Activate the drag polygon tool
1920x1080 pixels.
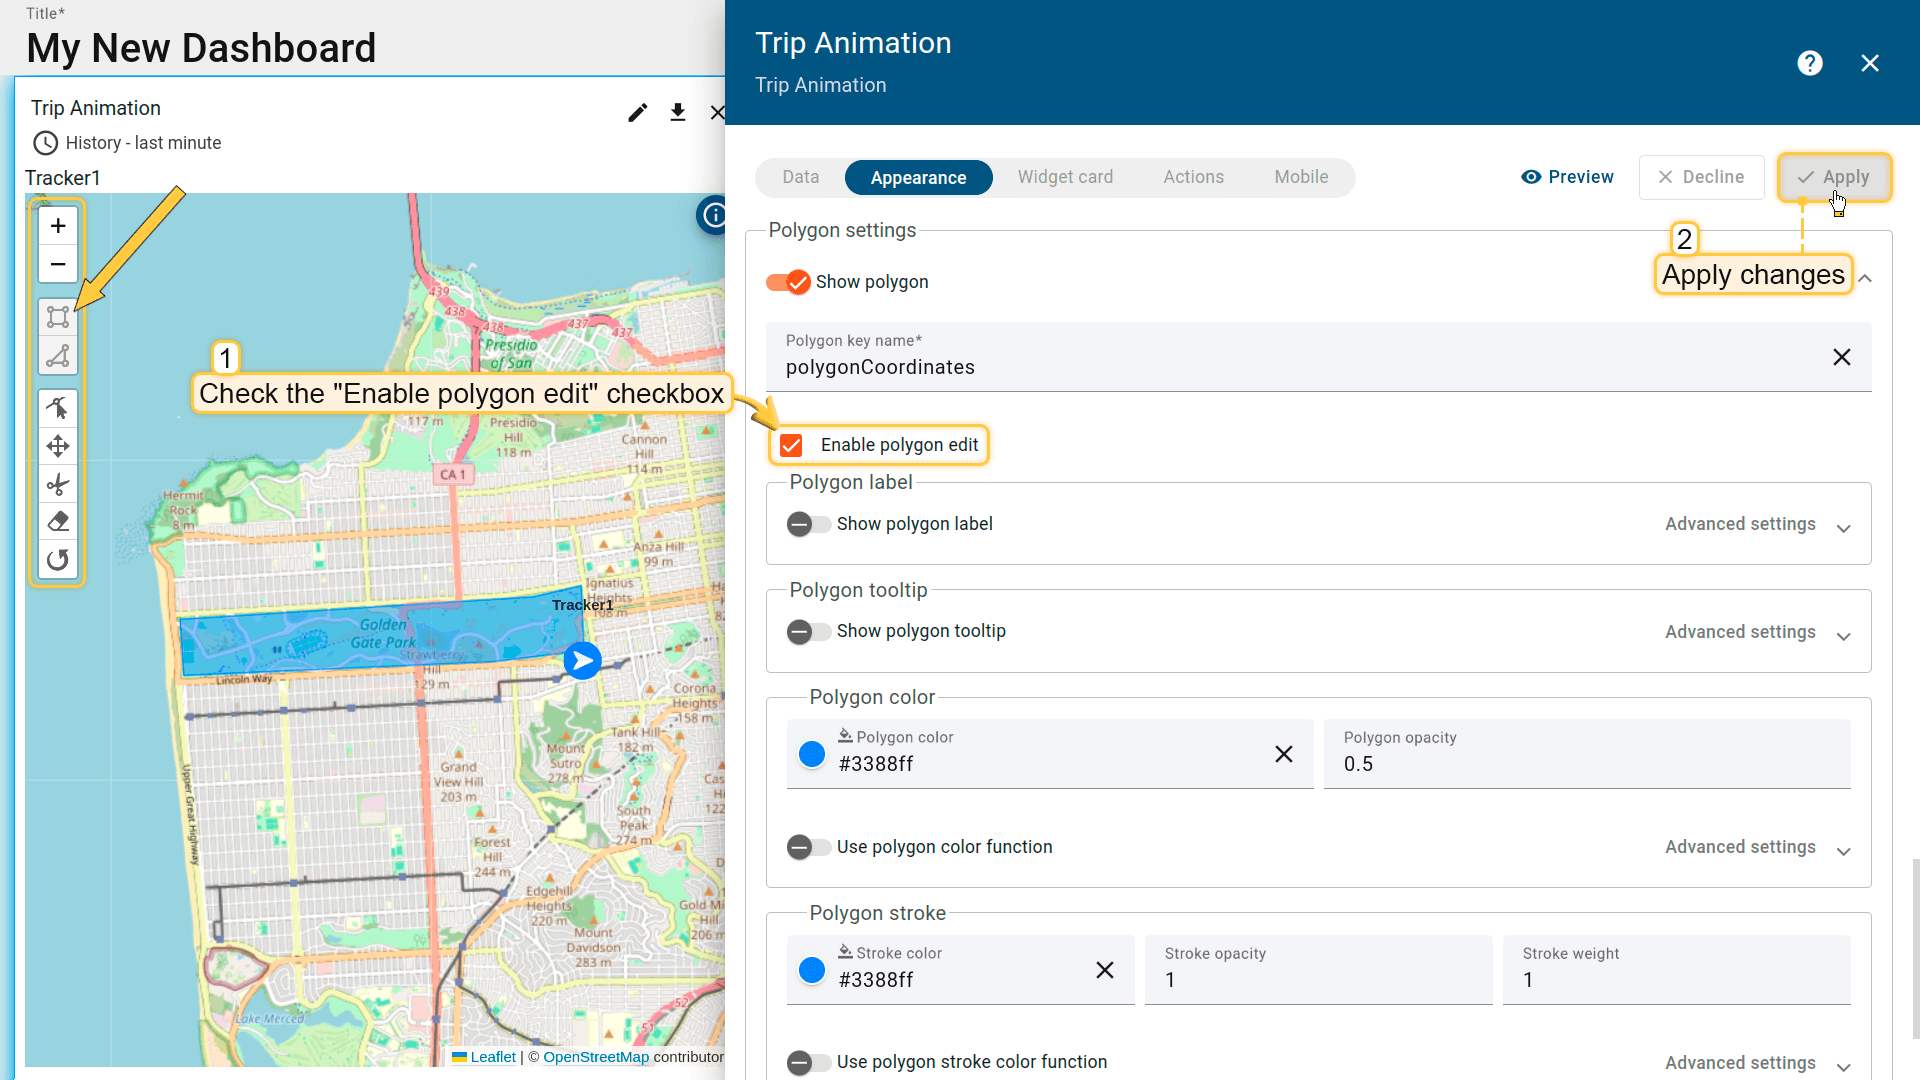58,446
